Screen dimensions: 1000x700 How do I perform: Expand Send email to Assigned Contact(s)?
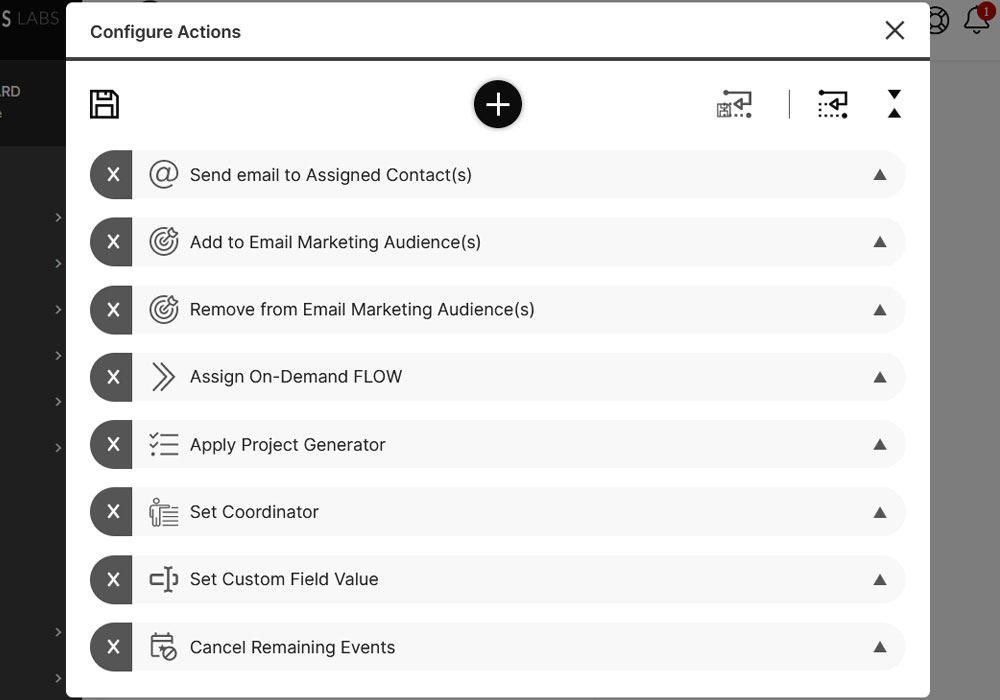coord(879,175)
